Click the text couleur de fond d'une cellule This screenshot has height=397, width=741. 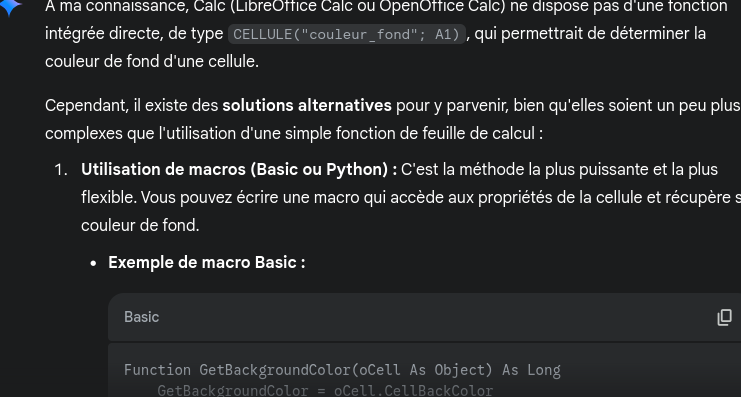(x=152, y=61)
